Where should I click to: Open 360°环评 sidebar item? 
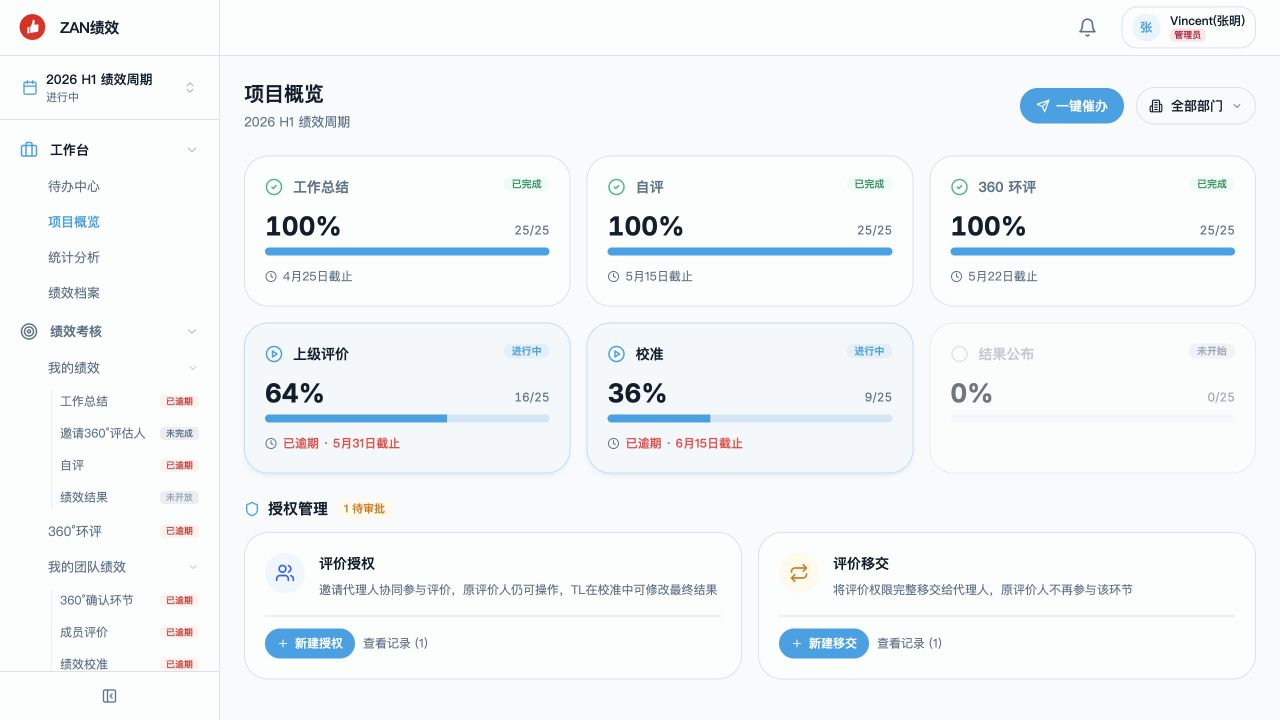[x=75, y=531]
